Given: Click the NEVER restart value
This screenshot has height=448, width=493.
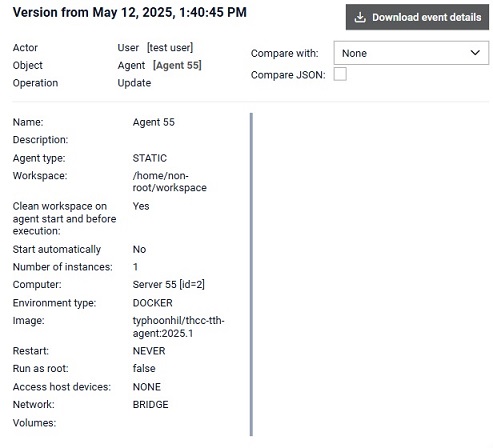Looking at the screenshot, I should coord(149,351).
